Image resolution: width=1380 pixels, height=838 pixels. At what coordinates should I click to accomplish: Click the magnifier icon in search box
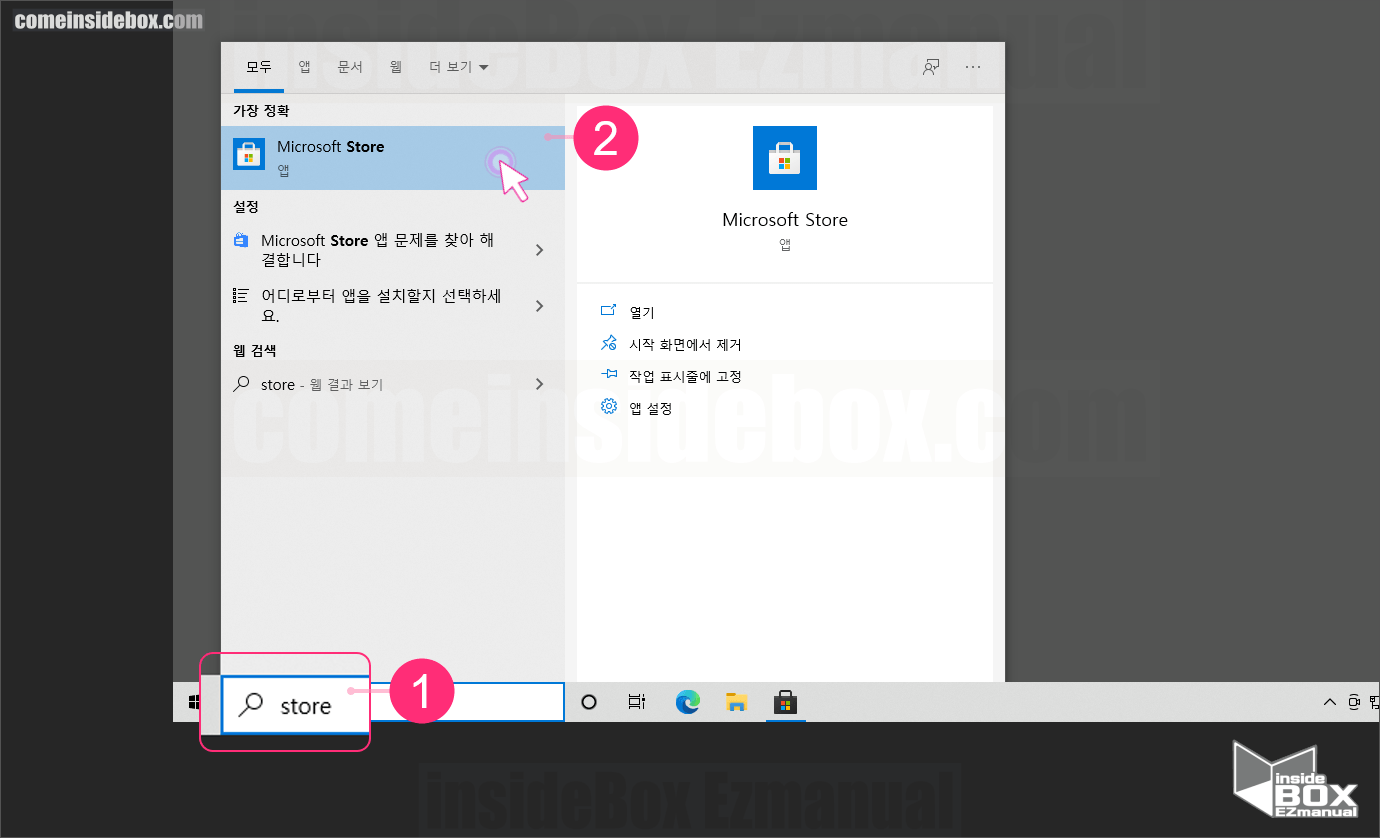[252, 705]
